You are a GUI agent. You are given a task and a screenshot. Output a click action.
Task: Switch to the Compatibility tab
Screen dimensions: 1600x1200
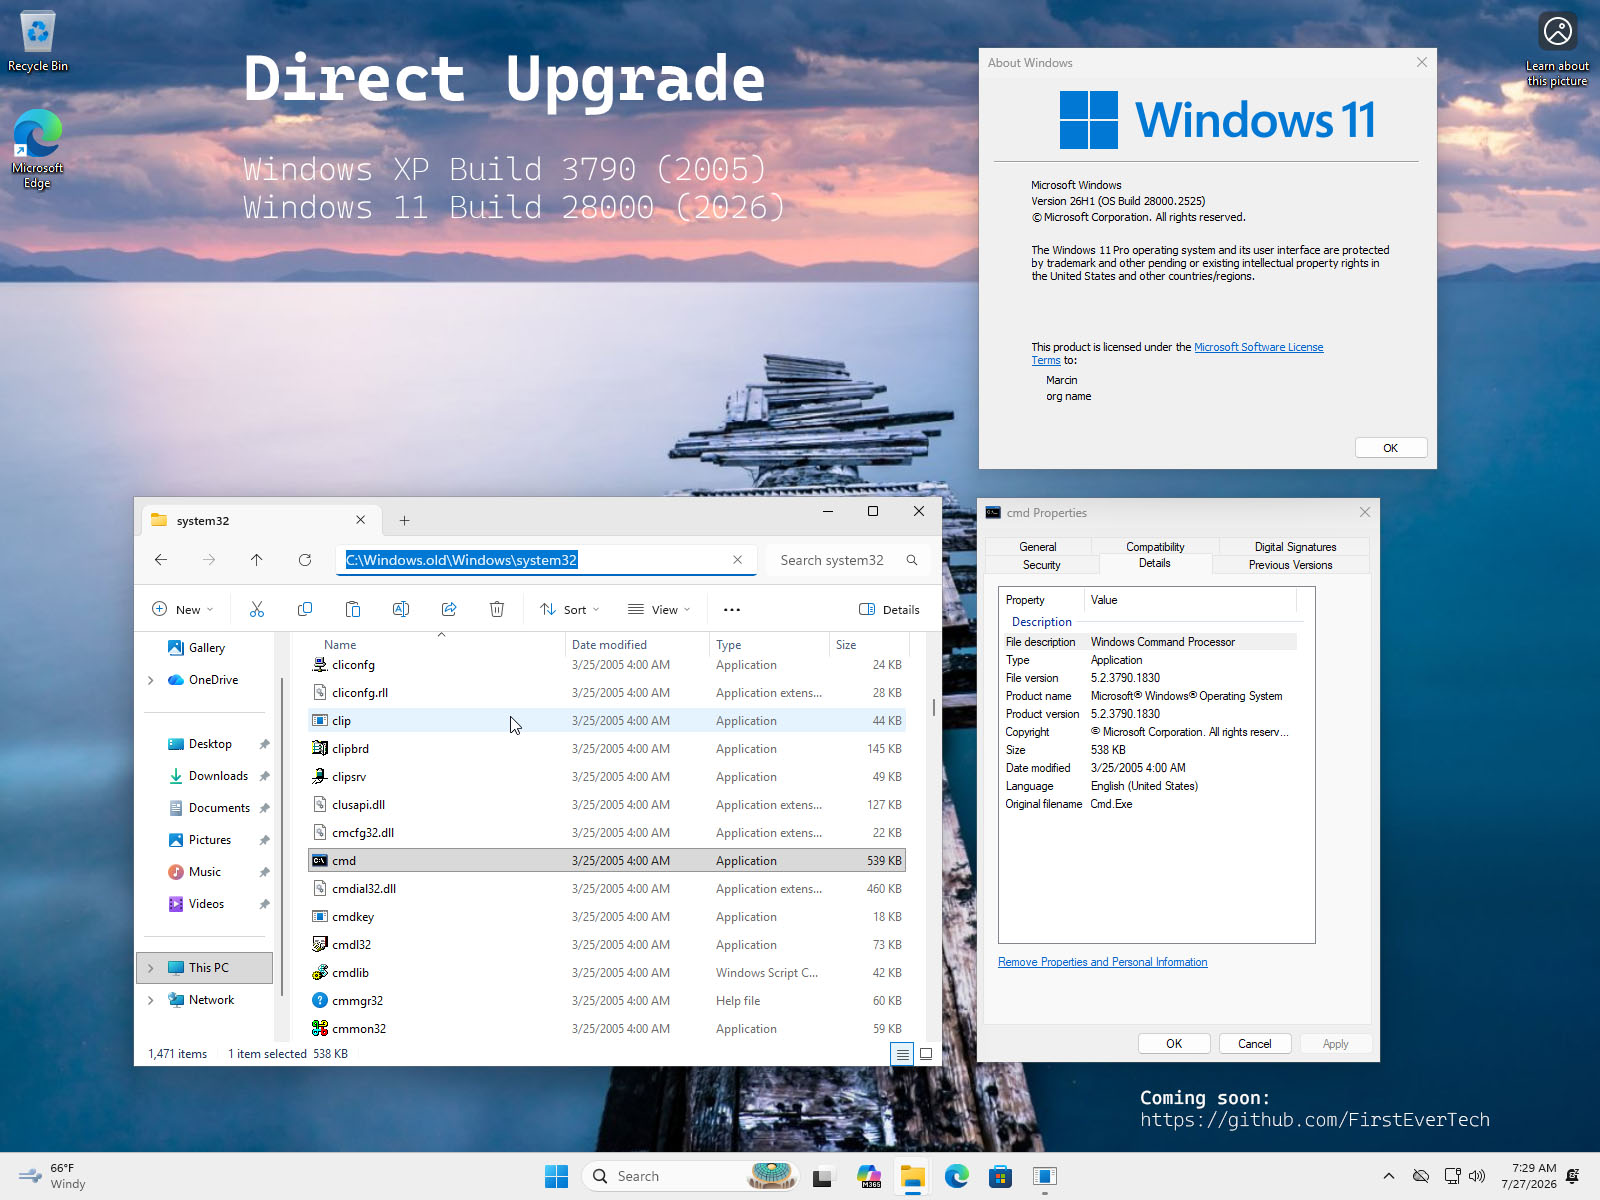[1155, 547]
